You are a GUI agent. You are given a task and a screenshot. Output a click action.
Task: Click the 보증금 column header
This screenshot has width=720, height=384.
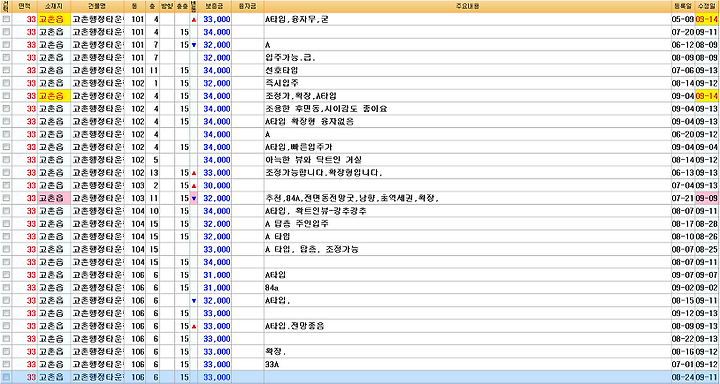pos(215,6)
